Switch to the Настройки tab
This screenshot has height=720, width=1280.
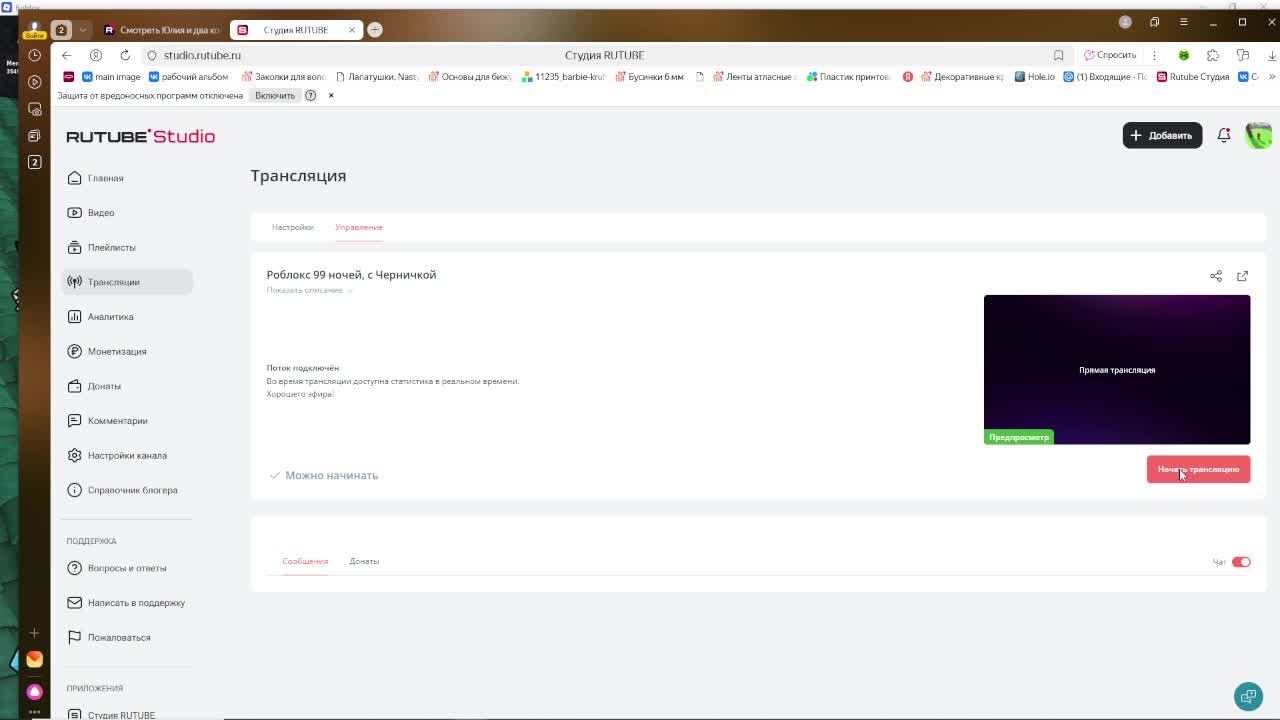292,227
